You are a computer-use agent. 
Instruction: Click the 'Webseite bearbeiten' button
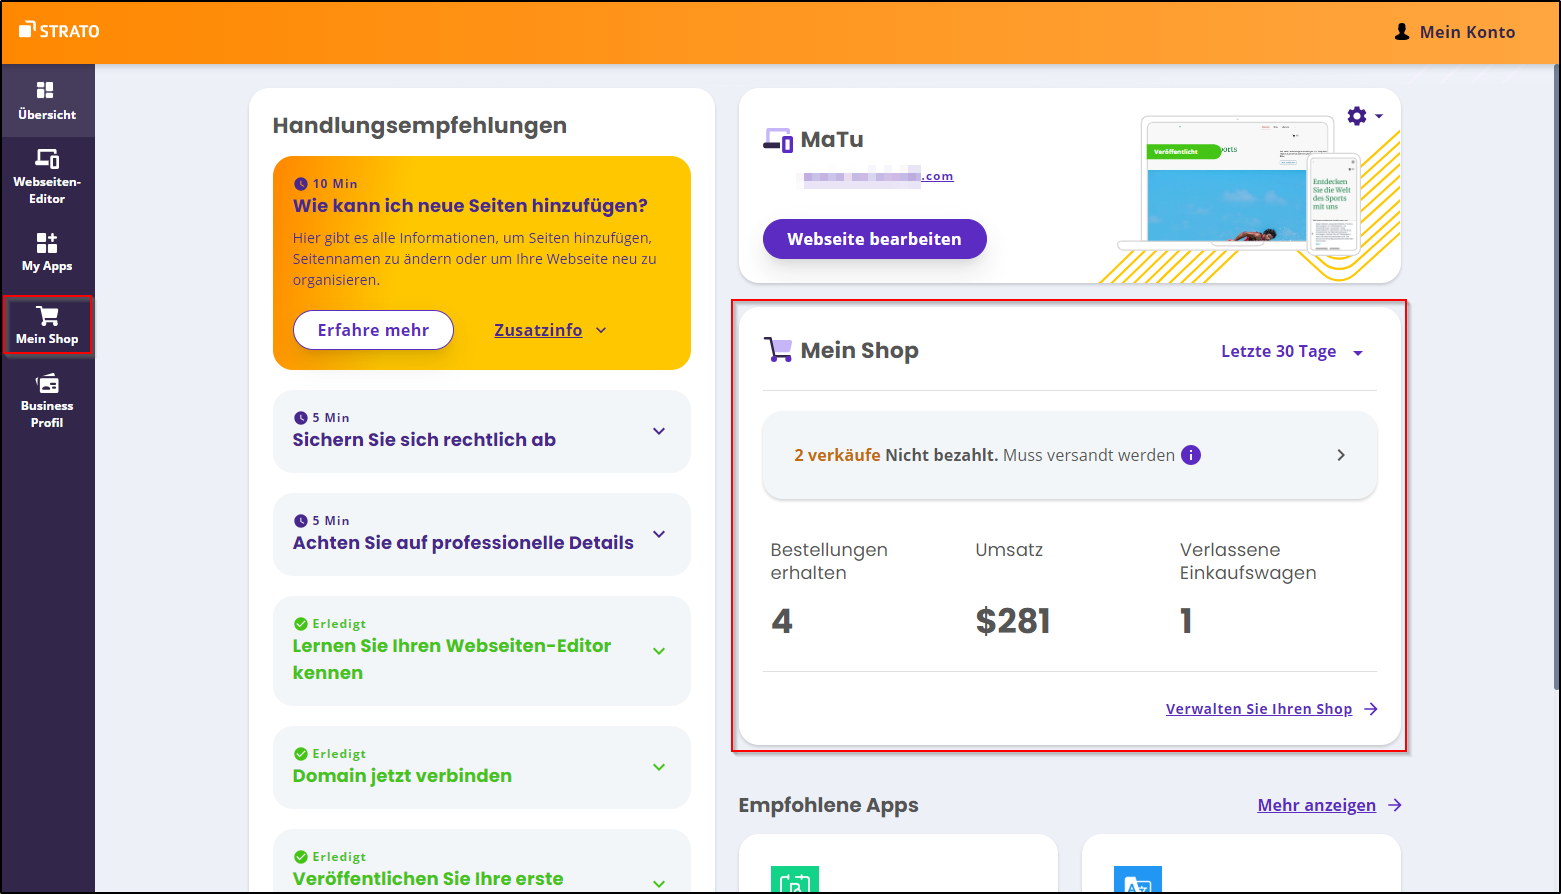click(874, 239)
